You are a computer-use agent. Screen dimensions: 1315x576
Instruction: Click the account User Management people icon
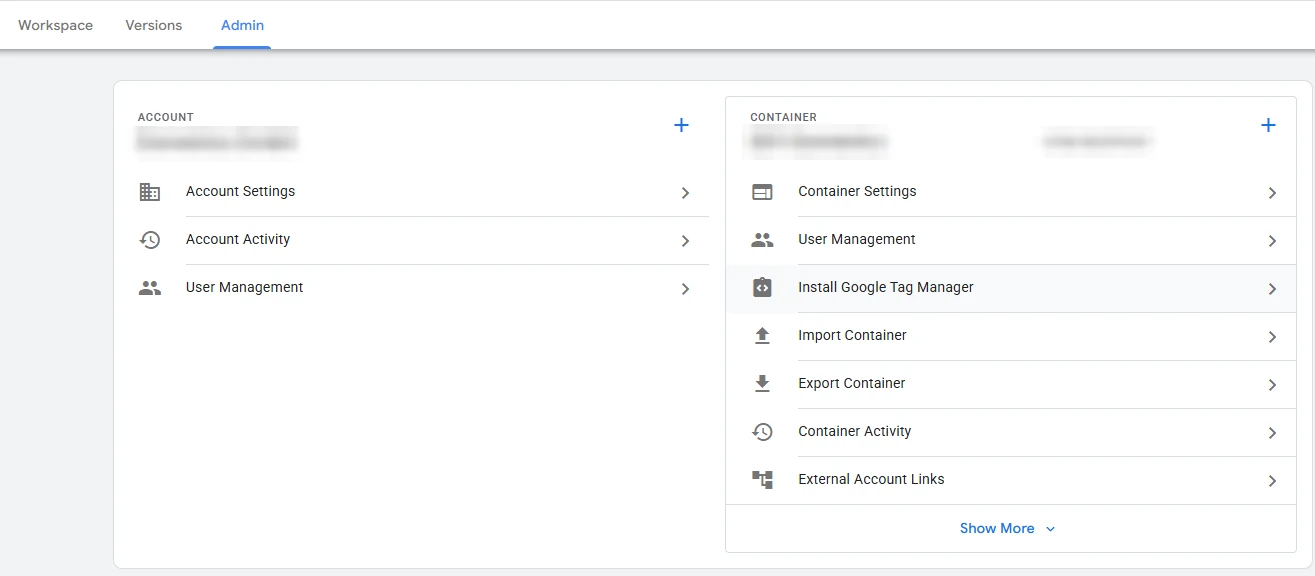[150, 288]
